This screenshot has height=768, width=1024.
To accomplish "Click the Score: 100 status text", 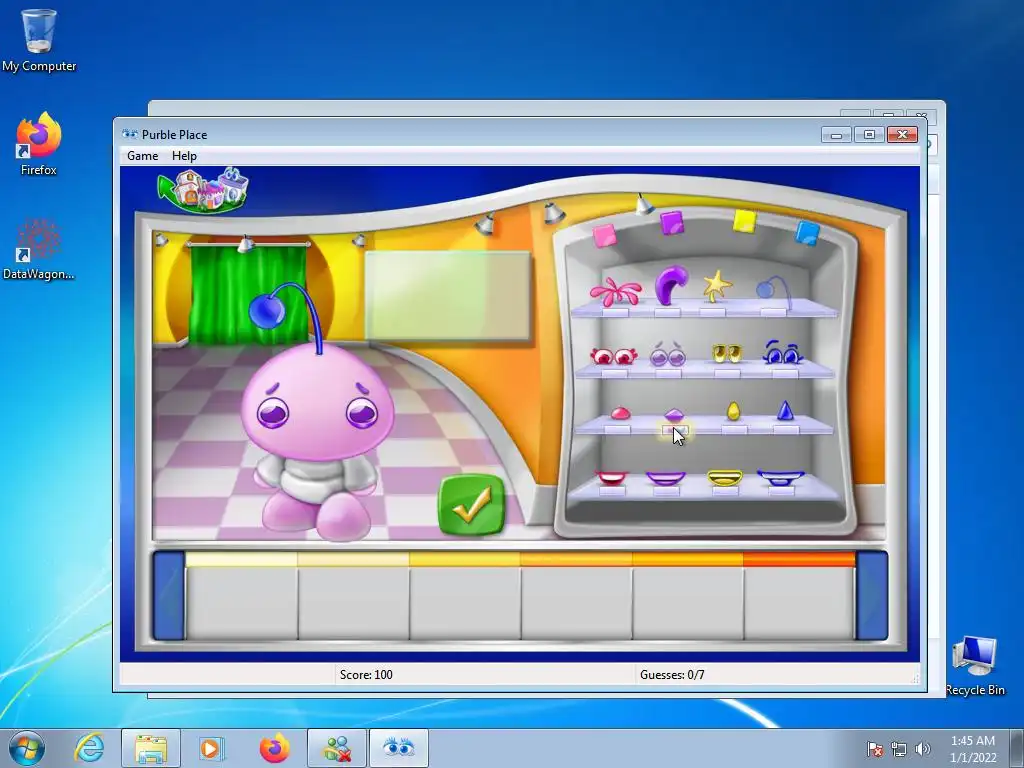I will [x=366, y=675].
